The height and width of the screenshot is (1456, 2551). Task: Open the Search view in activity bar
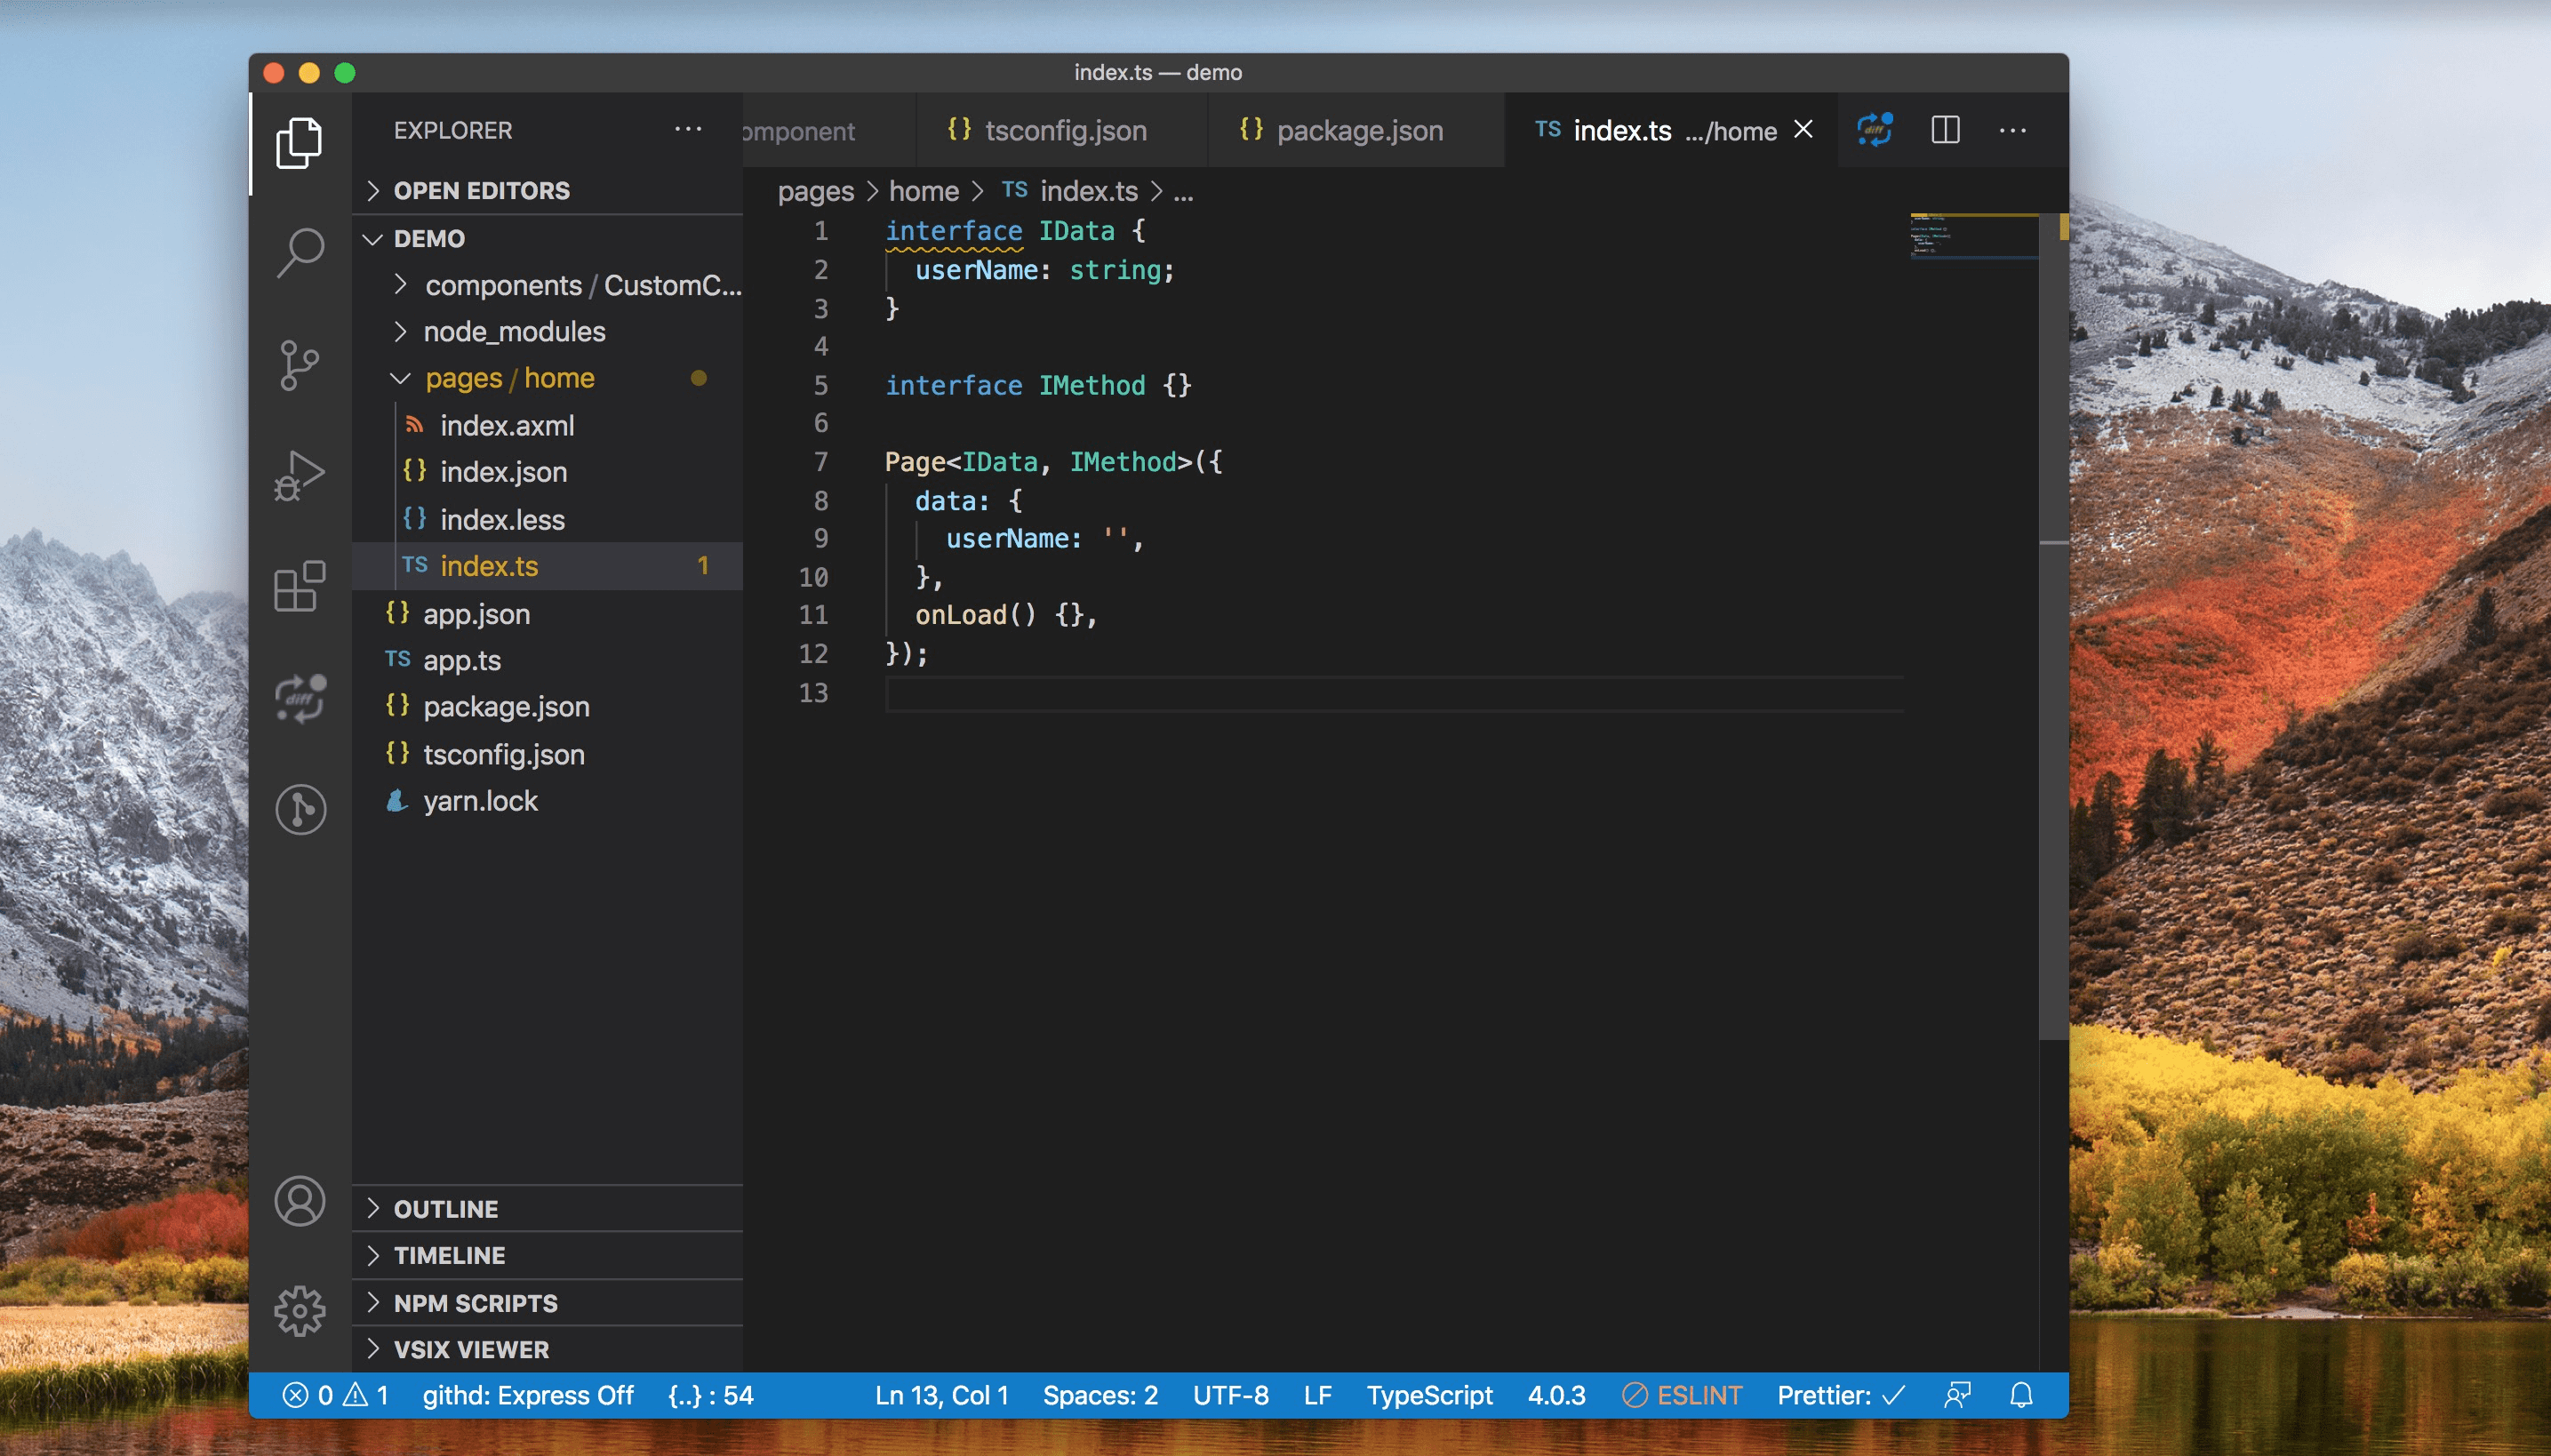[299, 254]
